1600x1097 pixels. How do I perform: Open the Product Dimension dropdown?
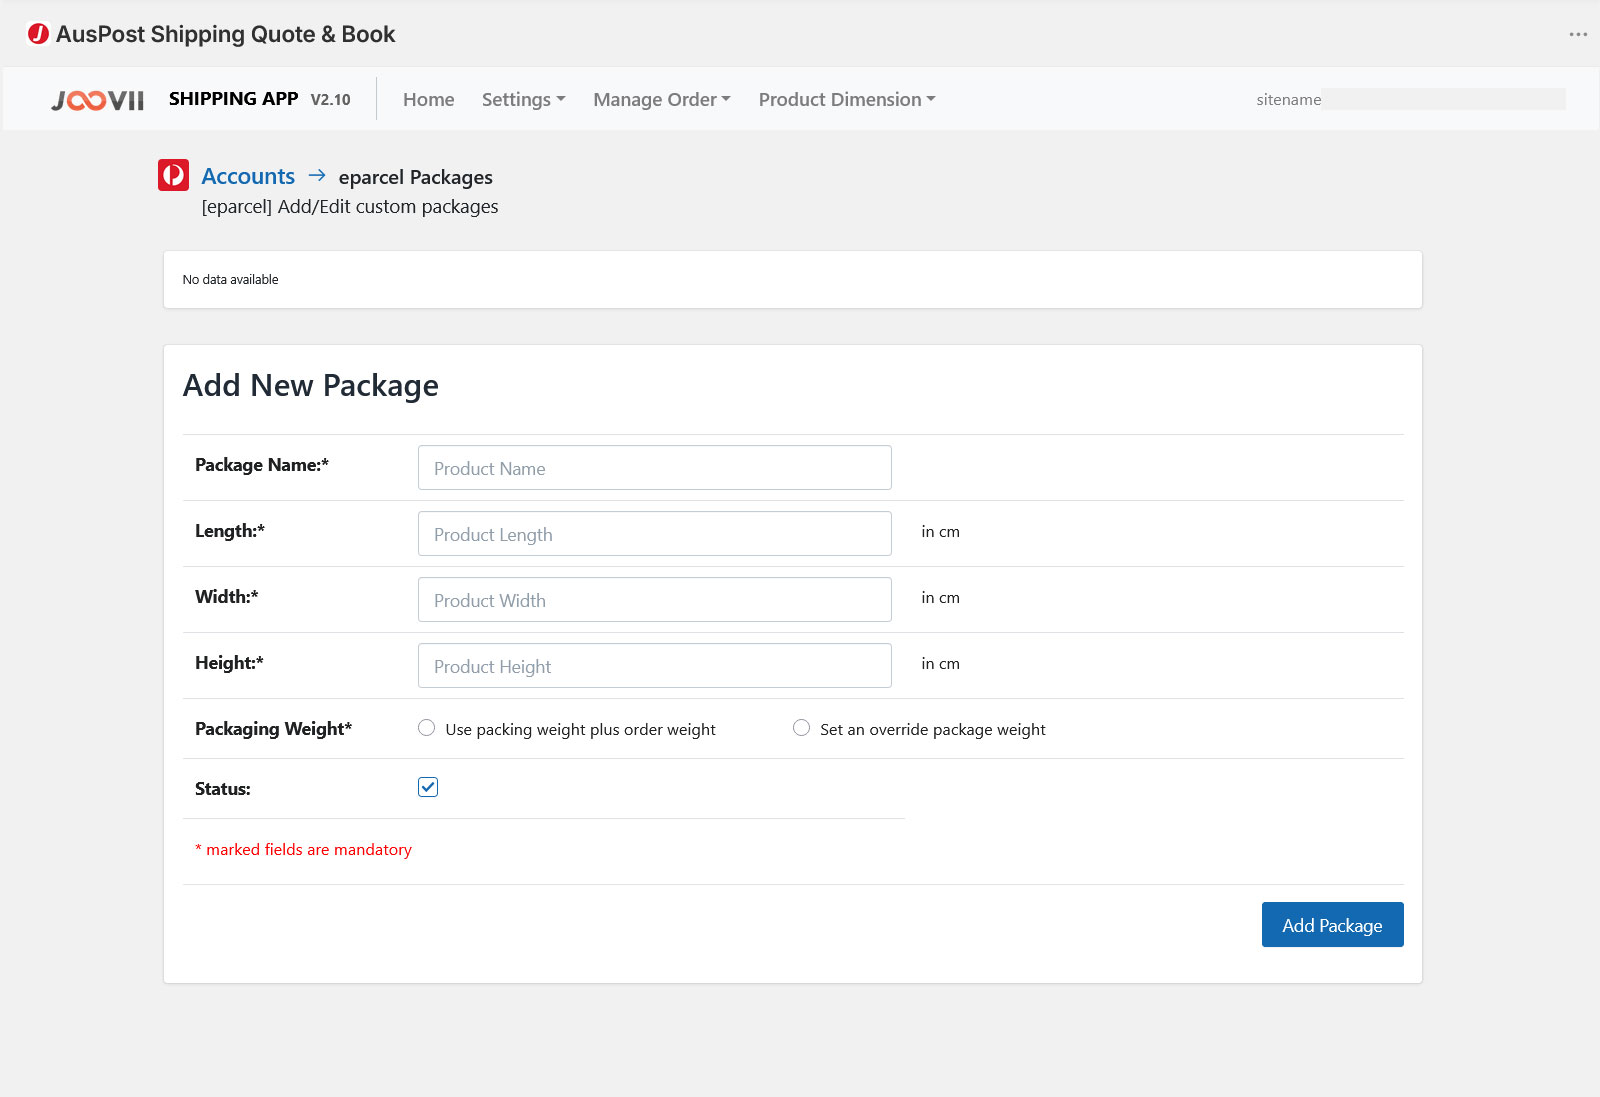(846, 99)
